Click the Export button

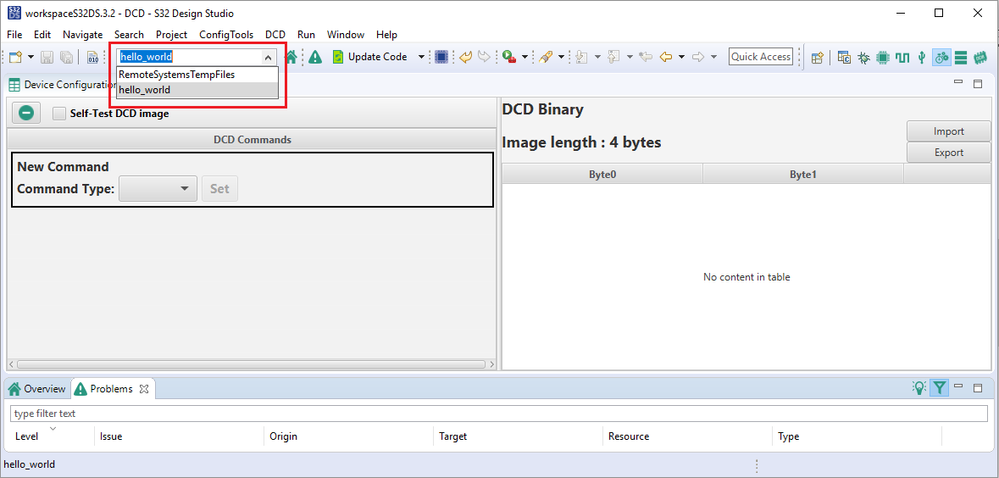pos(949,152)
